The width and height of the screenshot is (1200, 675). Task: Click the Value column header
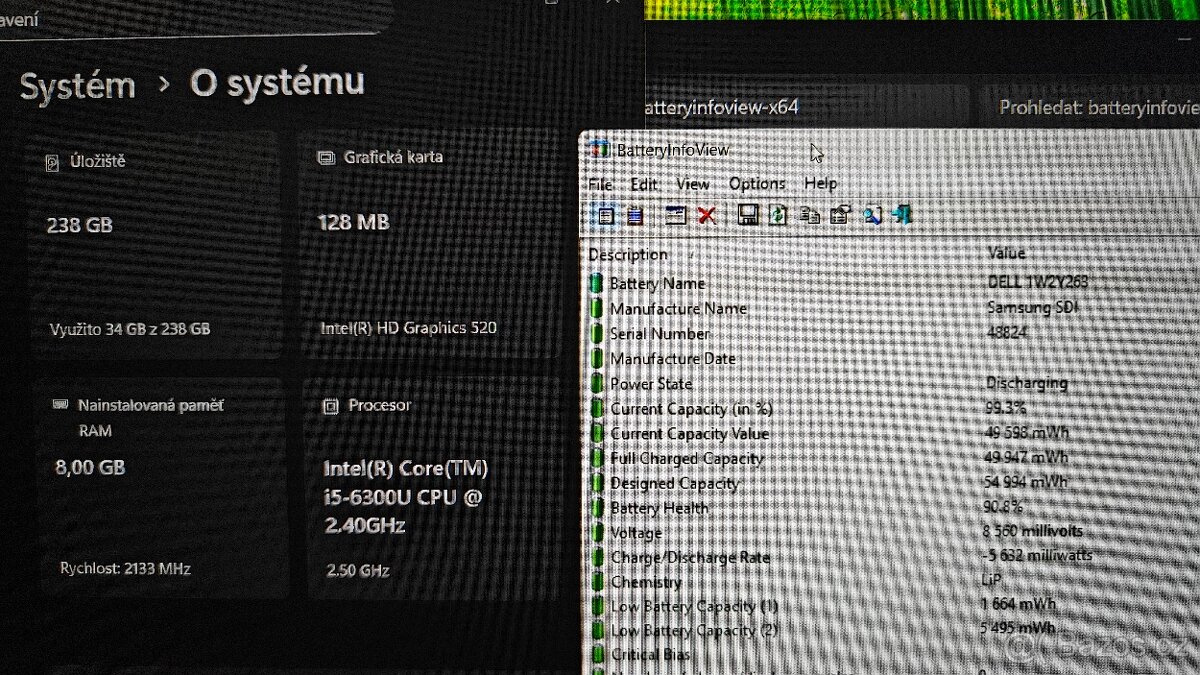click(1006, 253)
